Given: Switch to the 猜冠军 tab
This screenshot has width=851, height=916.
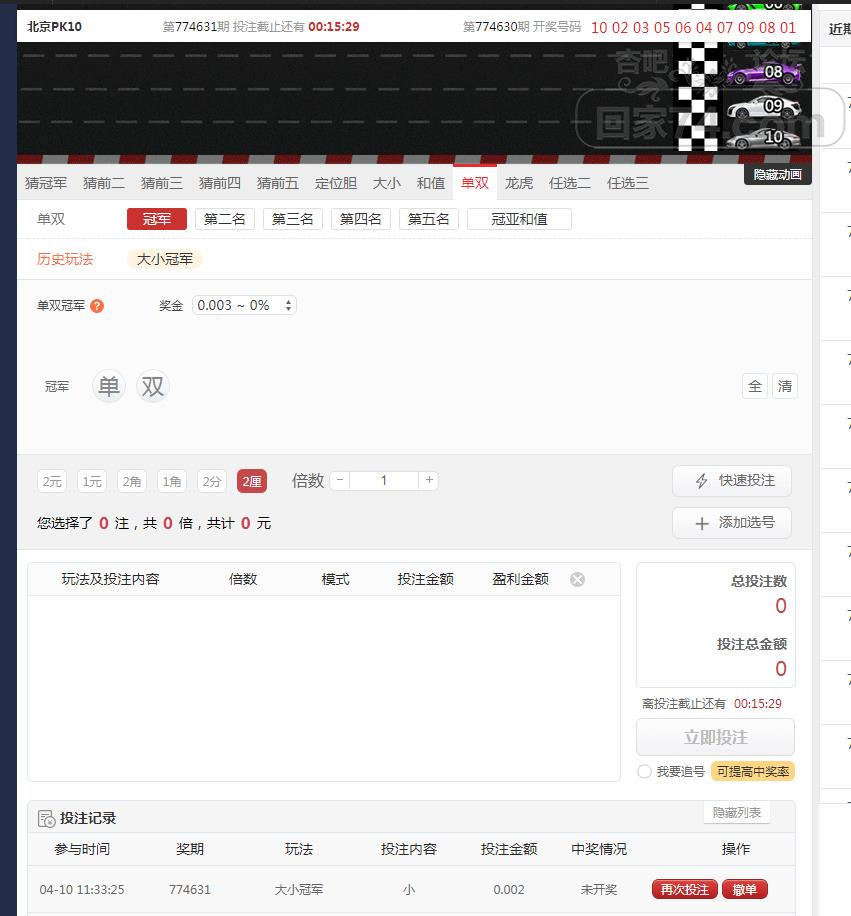Looking at the screenshot, I should pos(46,183).
